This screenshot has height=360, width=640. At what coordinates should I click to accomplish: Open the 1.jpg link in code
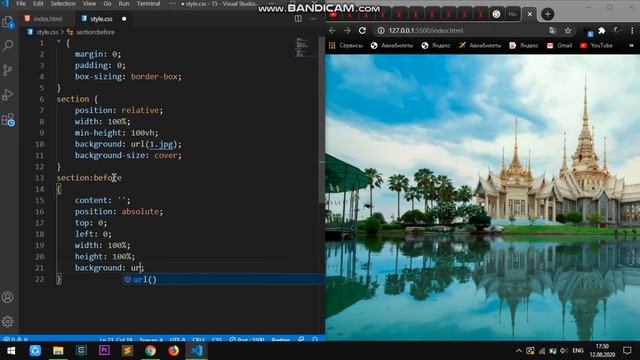[x=161, y=144]
